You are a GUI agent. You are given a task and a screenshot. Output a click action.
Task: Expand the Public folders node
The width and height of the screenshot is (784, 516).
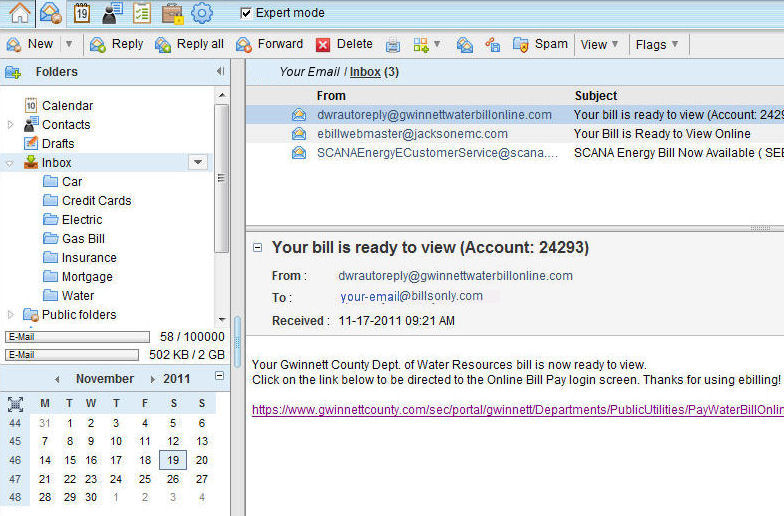point(10,314)
